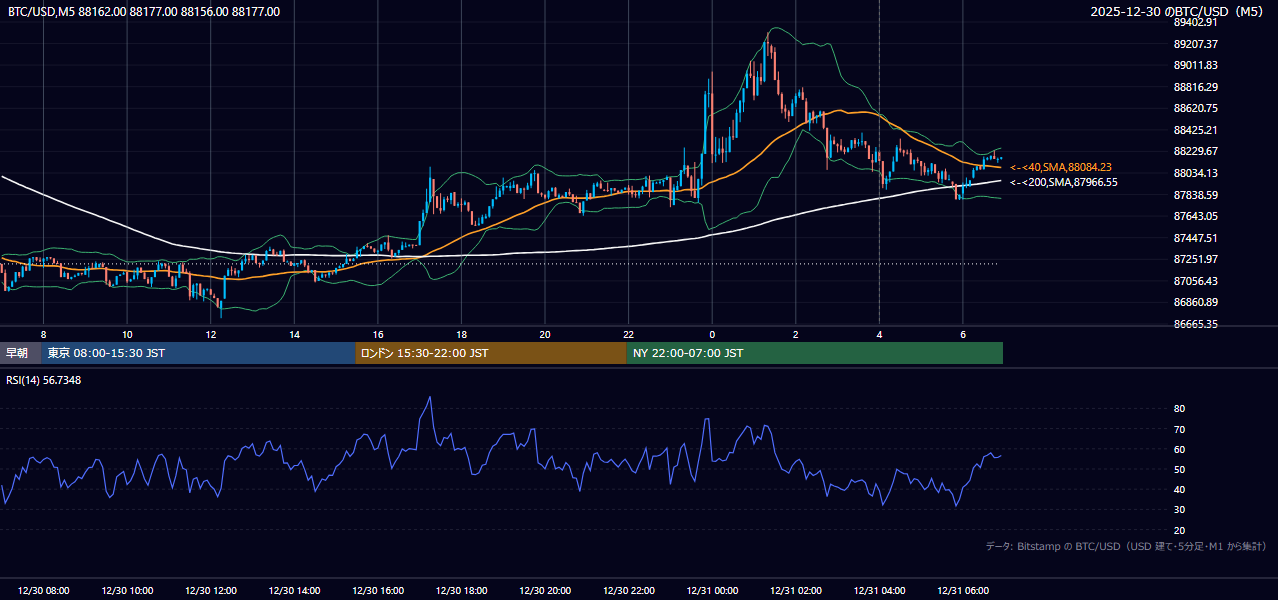The width and height of the screenshot is (1278, 600).
Task: Click the 12/31 00:00 time label
Action: pyautogui.click(x=712, y=591)
